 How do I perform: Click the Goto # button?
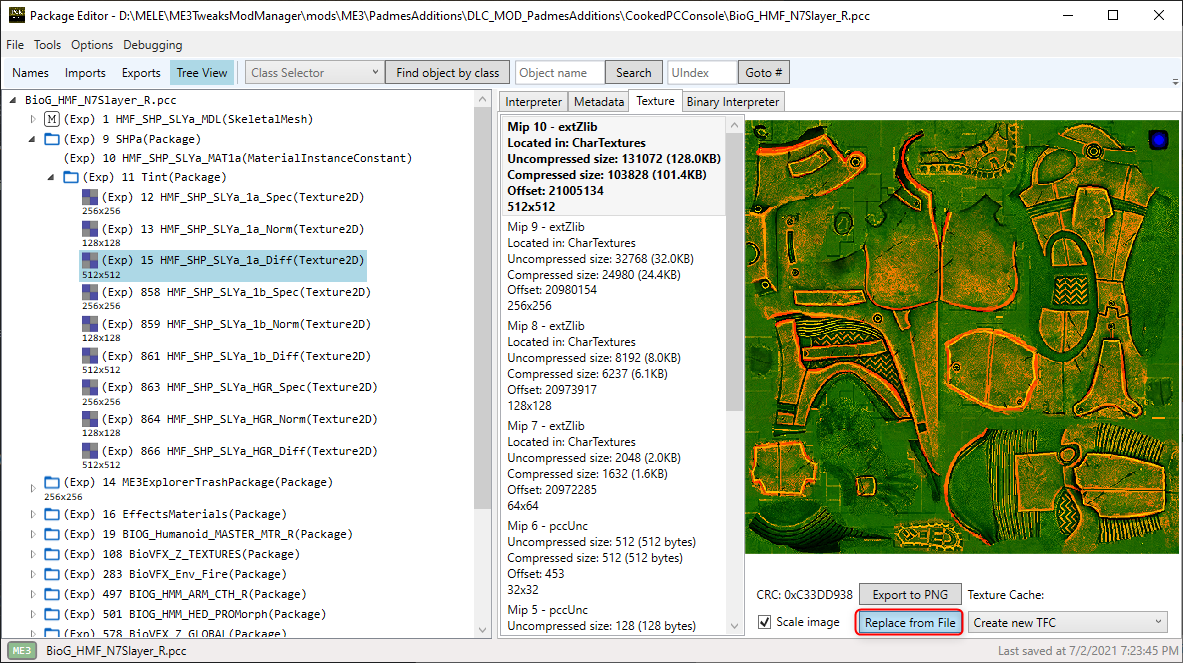pos(764,72)
